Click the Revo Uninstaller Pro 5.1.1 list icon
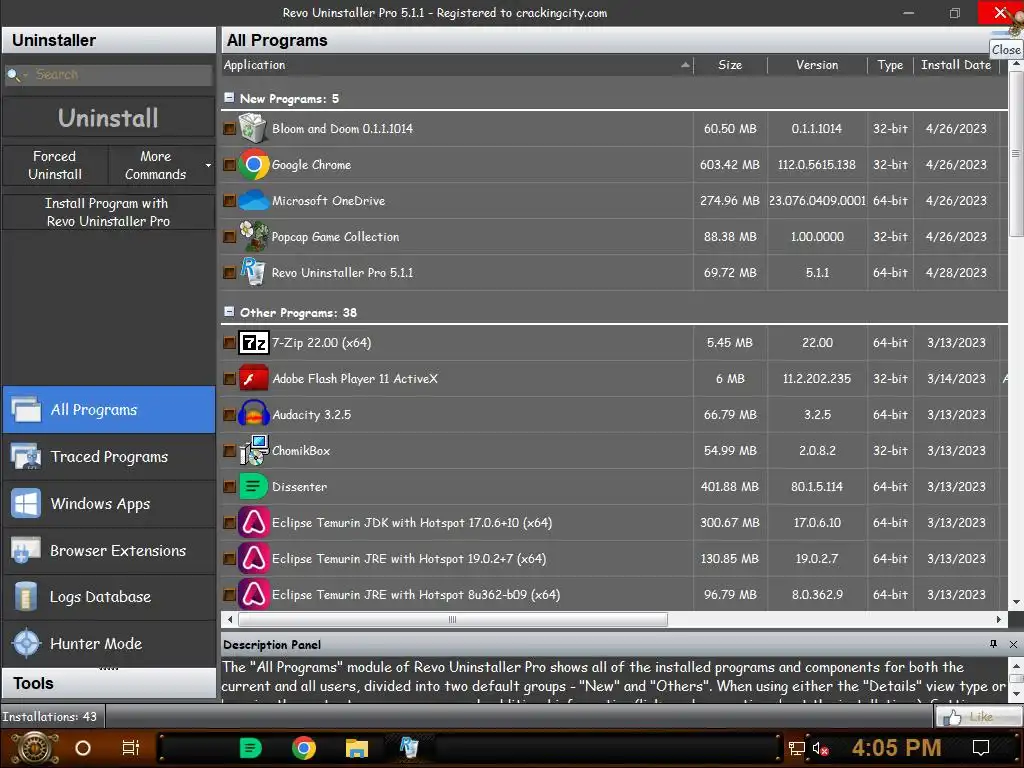Image resolution: width=1024 pixels, height=768 pixels. [253, 272]
